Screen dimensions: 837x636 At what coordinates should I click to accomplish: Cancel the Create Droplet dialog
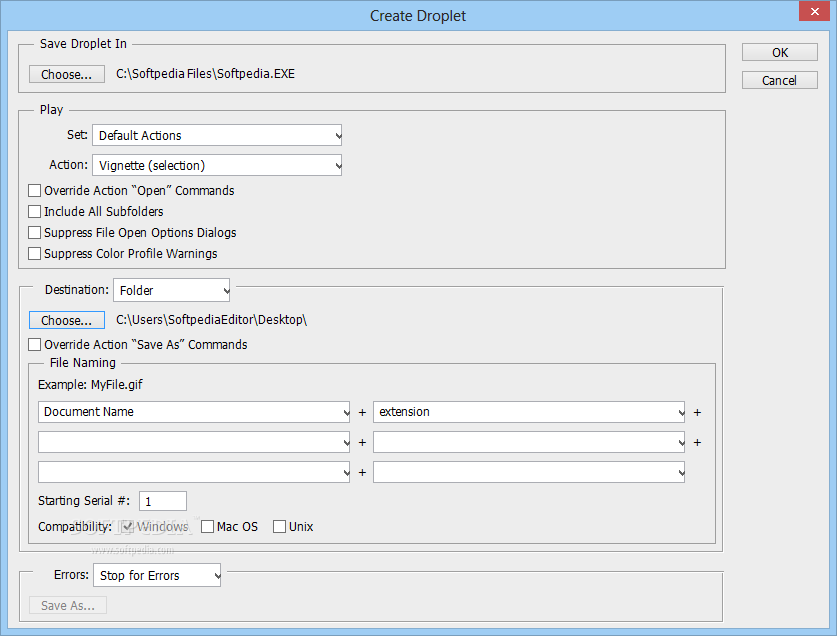779,80
